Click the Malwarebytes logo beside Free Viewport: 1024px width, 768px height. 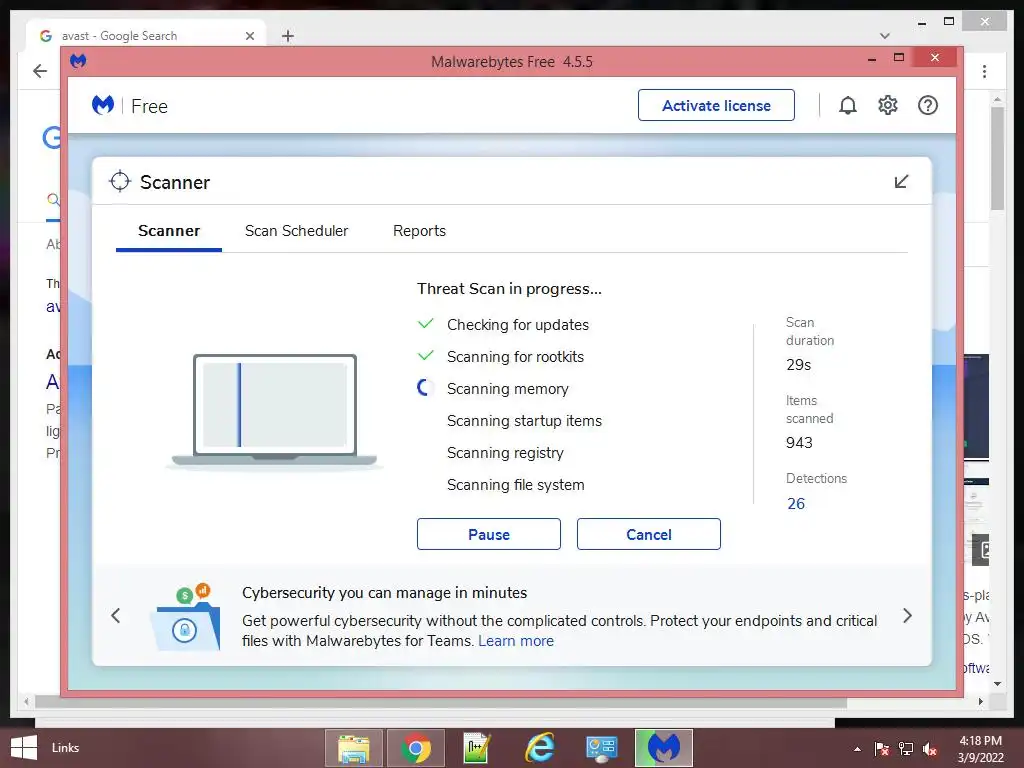point(103,105)
